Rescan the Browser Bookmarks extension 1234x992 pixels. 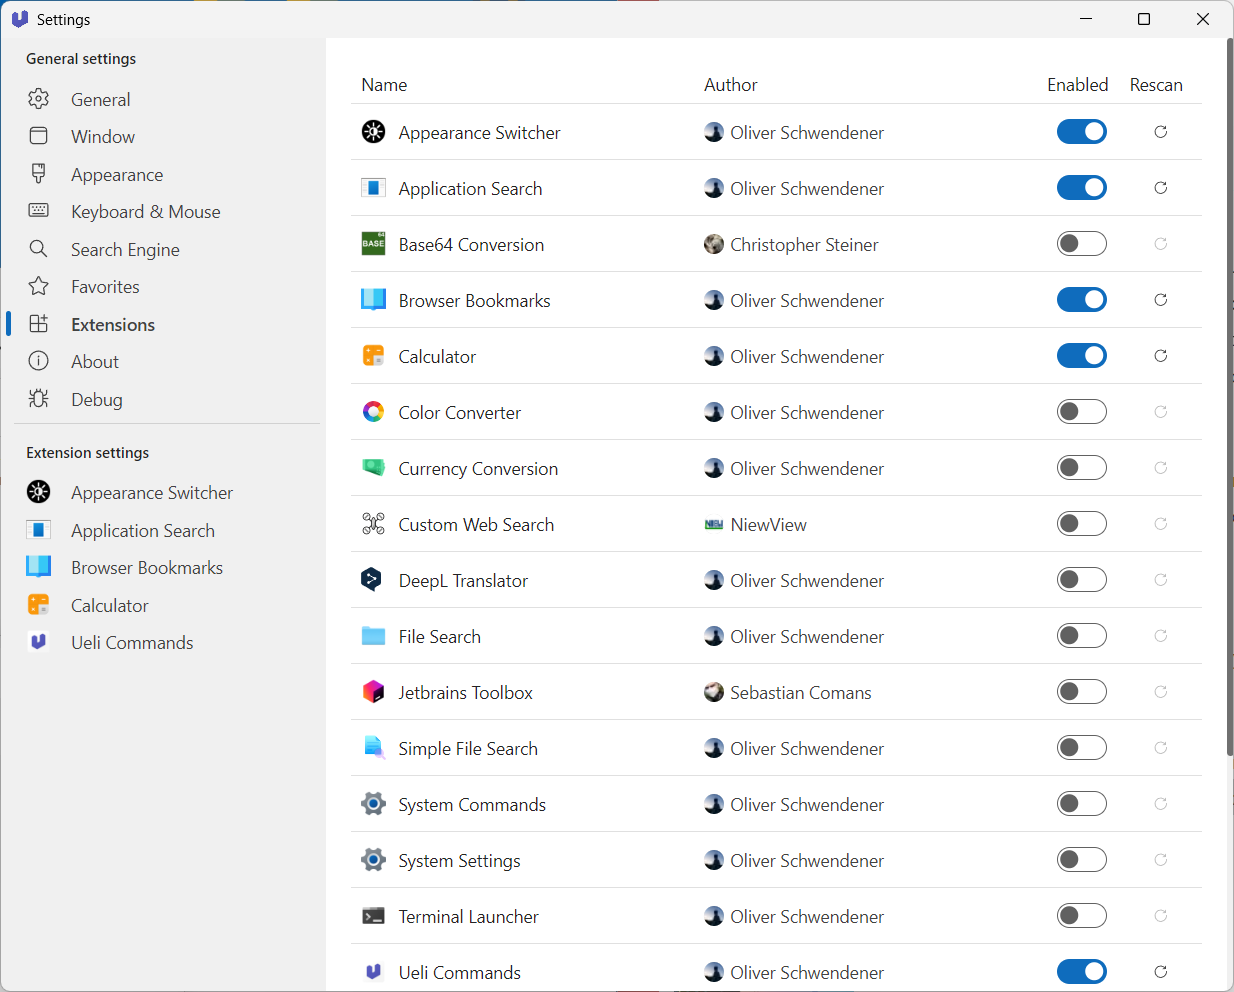[1160, 300]
